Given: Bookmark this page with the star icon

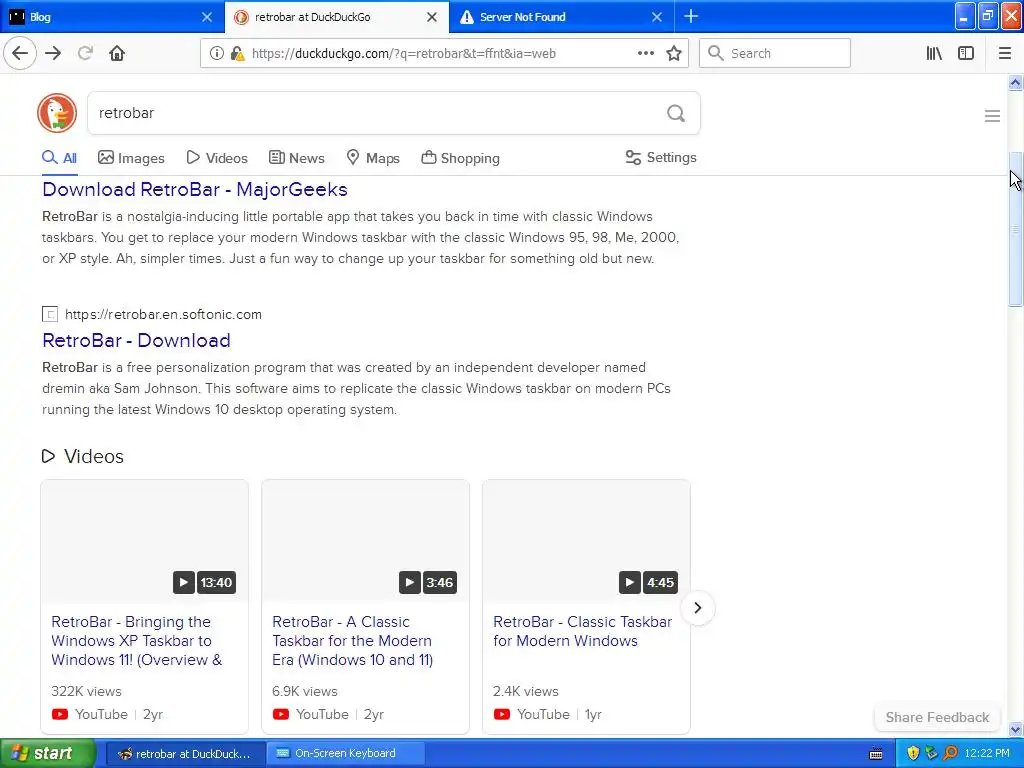Looking at the screenshot, I should click(674, 53).
